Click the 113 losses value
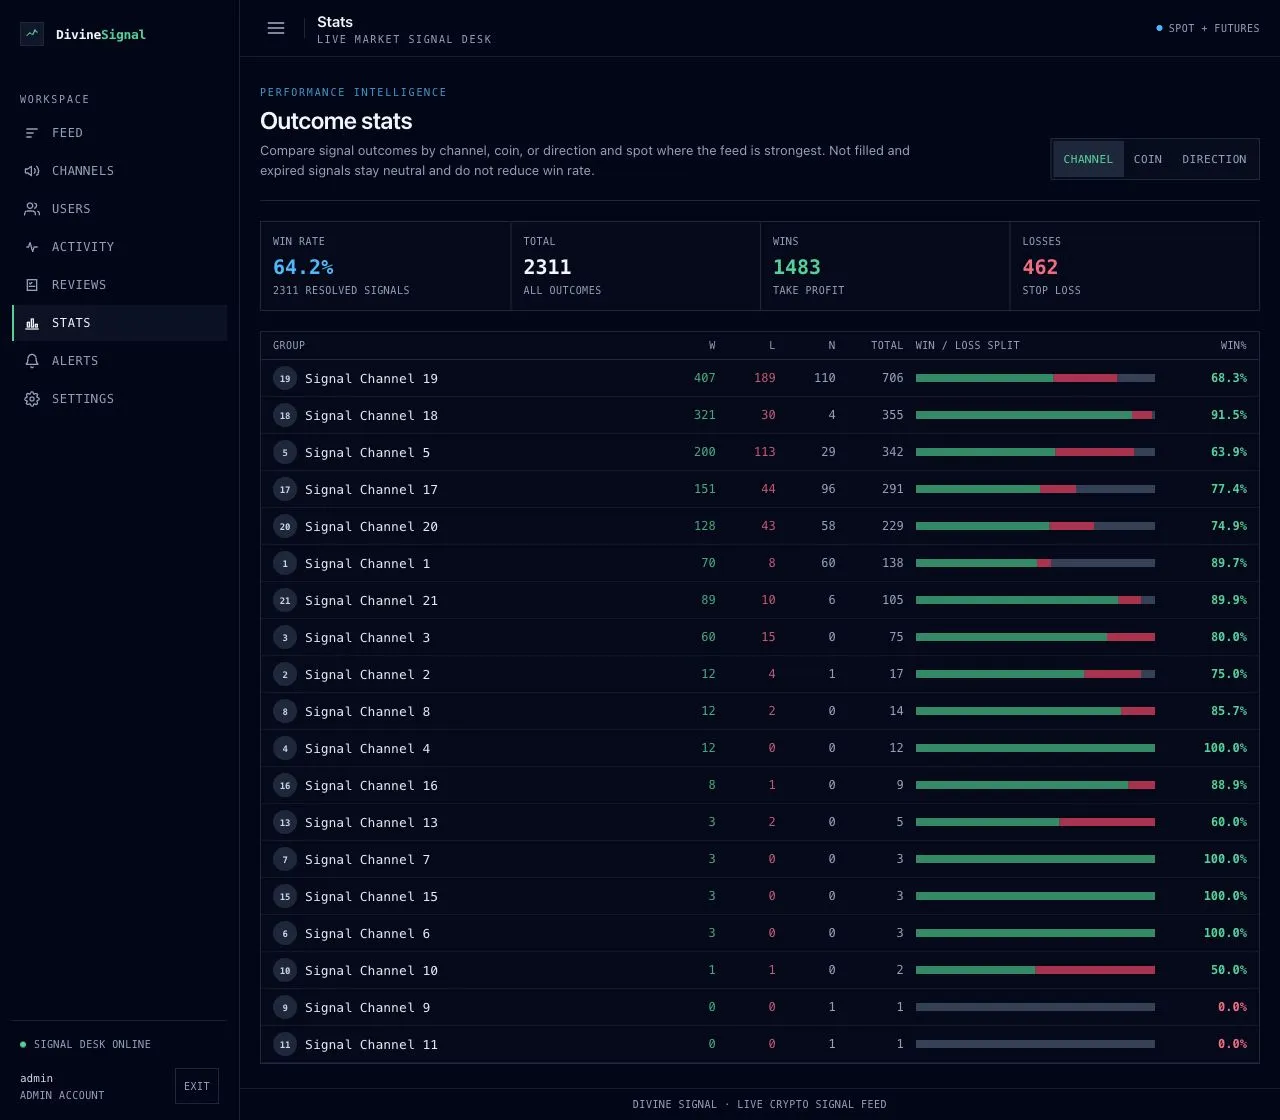1280x1120 pixels. click(x=765, y=452)
